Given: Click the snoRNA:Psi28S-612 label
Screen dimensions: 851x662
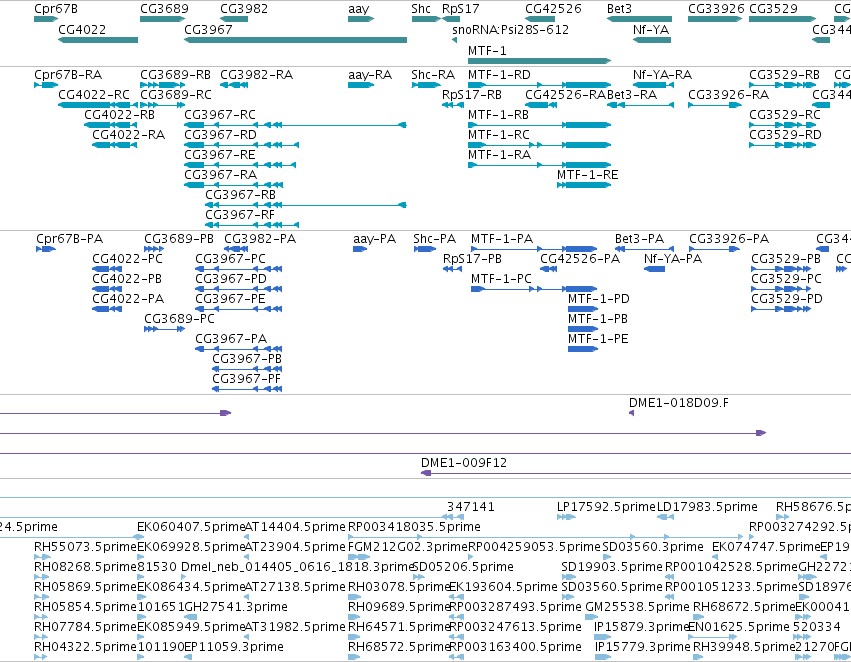Looking at the screenshot, I should [510, 29].
